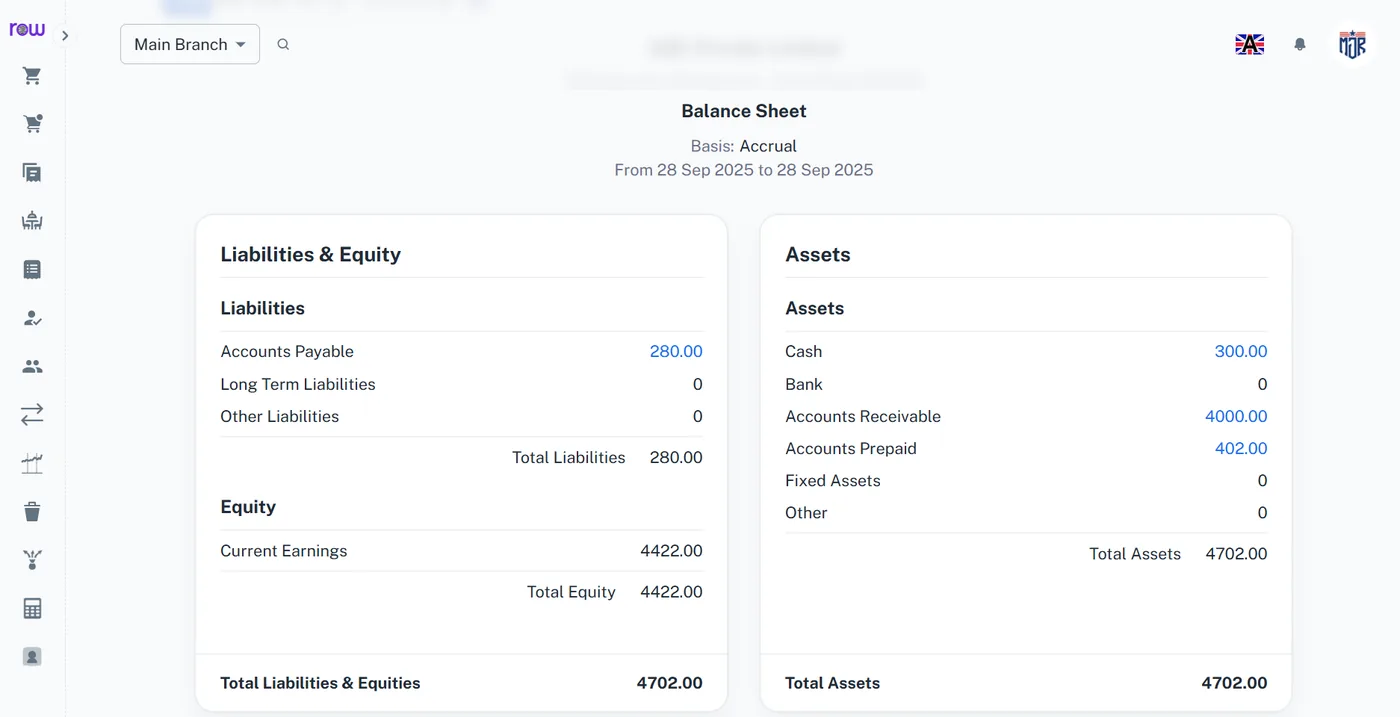The height and width of the screenshot is (717, 1400).
Task: Click the Accounts Payable label
Action: tap(287, 352)
